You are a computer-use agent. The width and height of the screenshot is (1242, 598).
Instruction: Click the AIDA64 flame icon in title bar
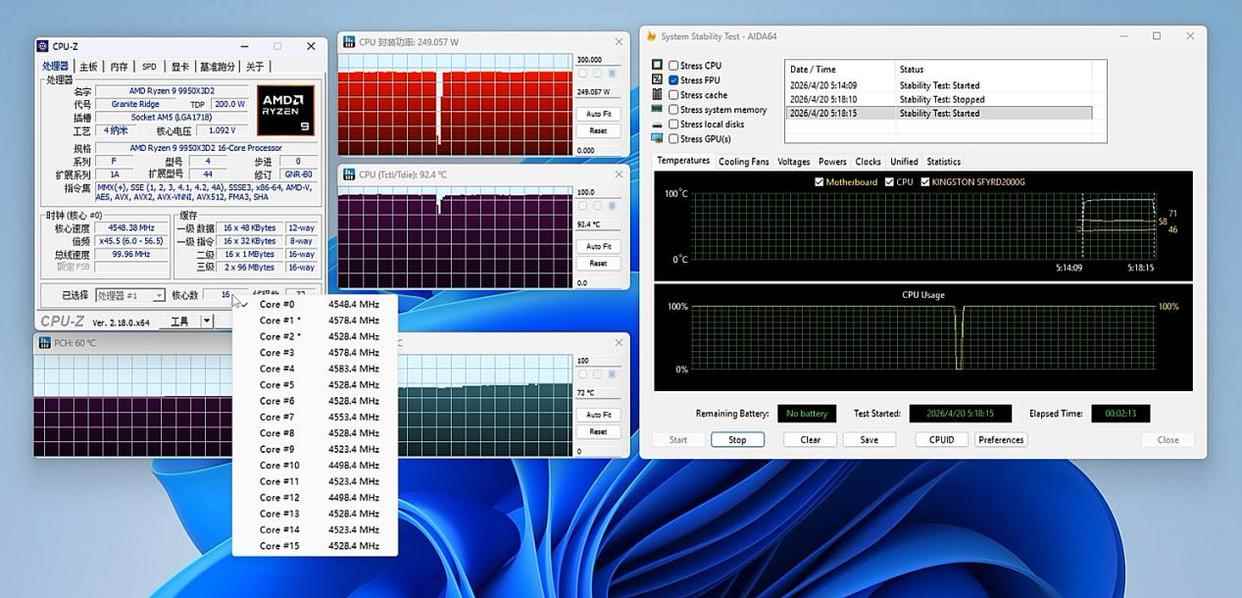pos(651,36)
